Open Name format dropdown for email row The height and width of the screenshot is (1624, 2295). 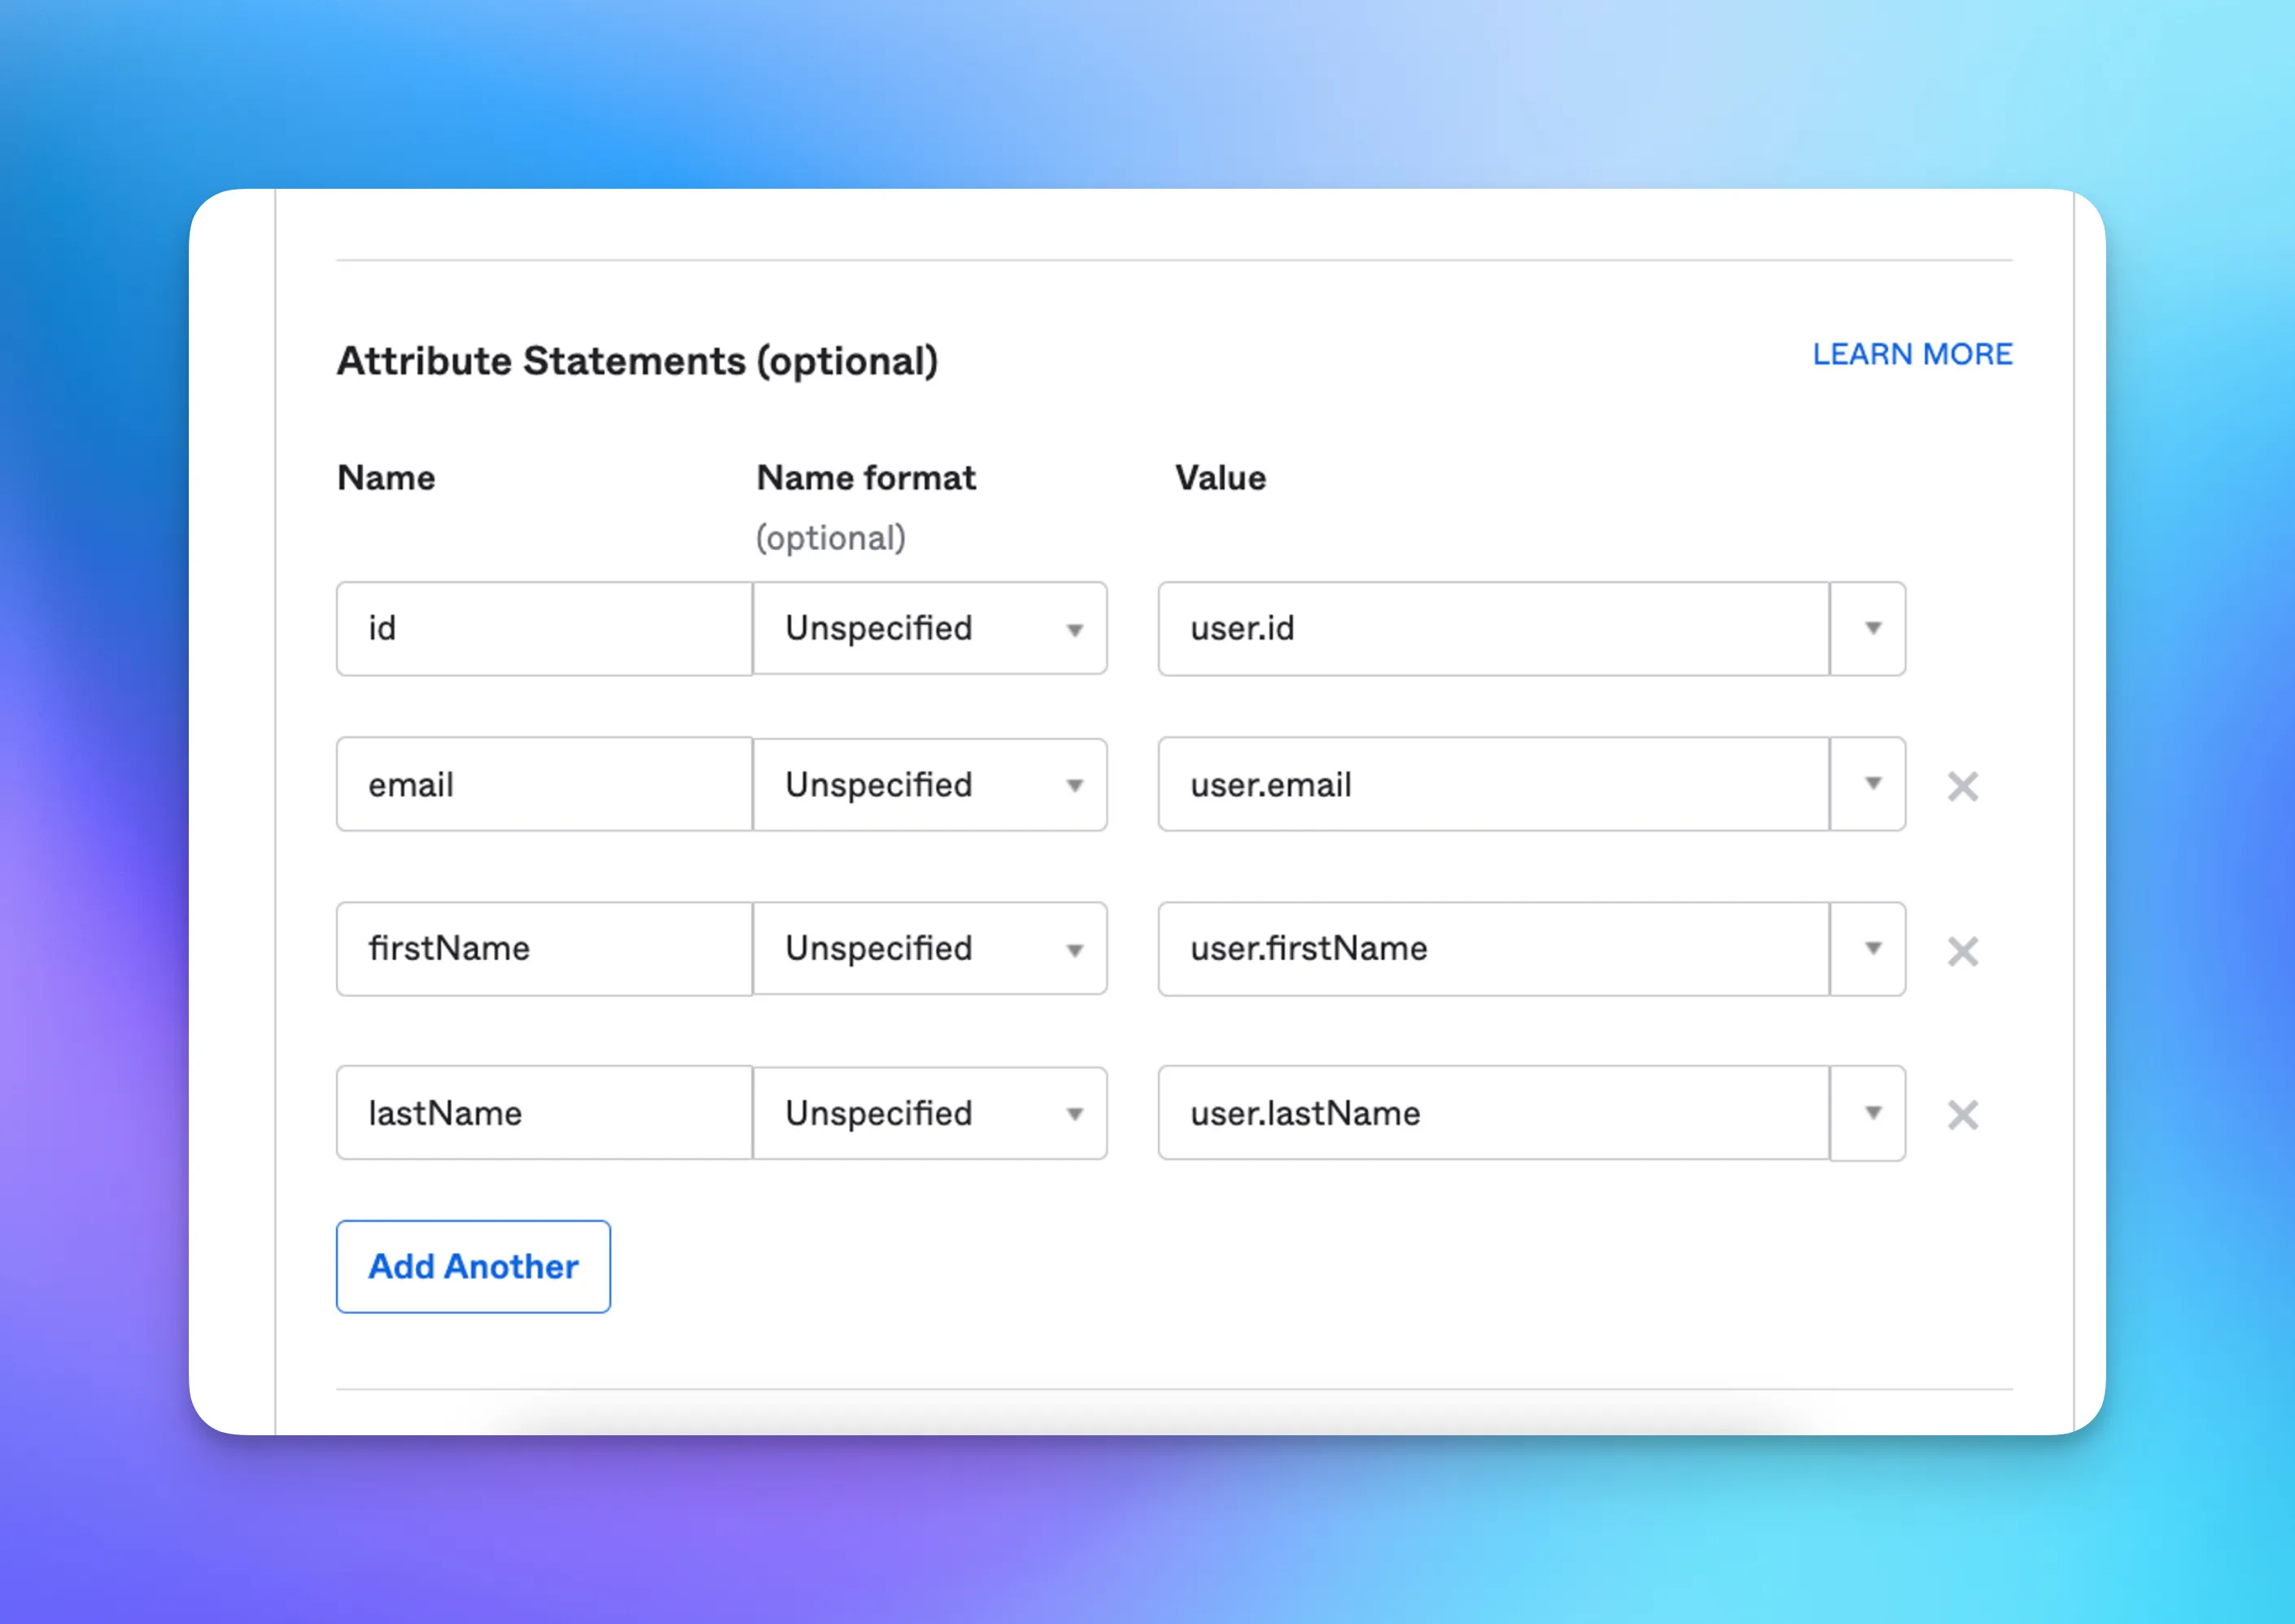point(930,785)
